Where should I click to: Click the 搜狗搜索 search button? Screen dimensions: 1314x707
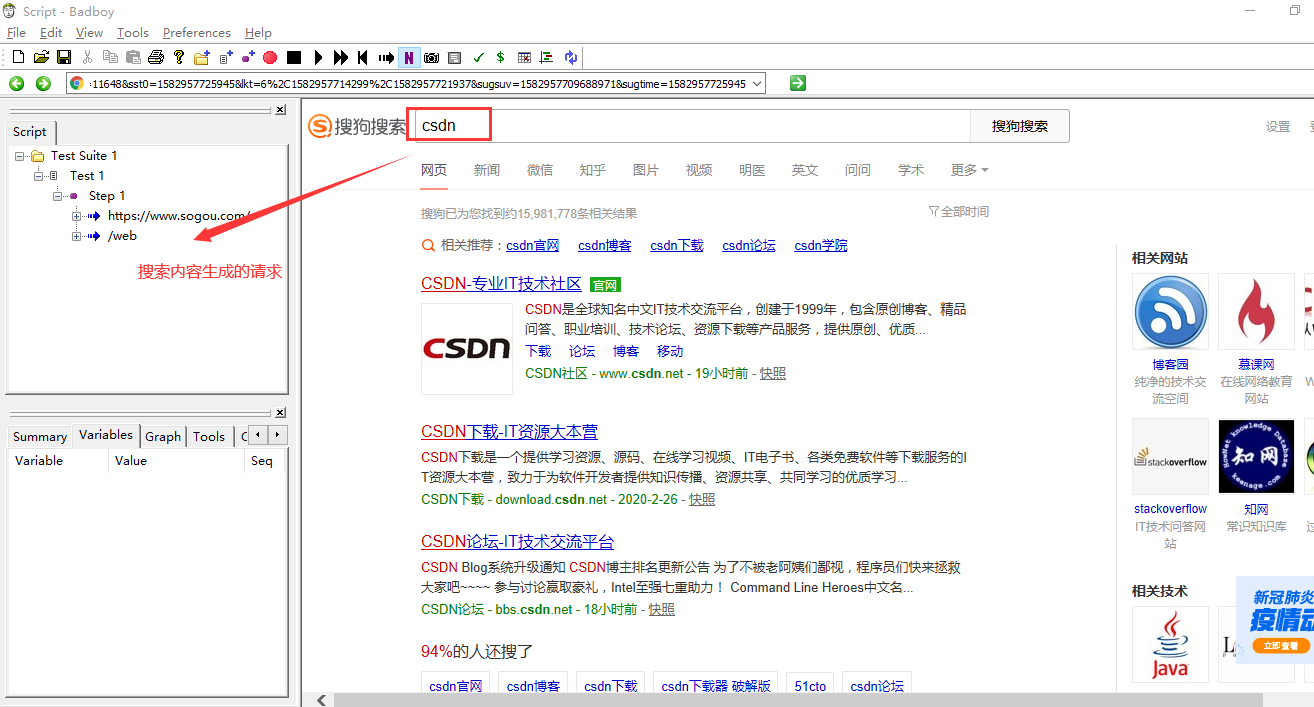pos(1020,126)
